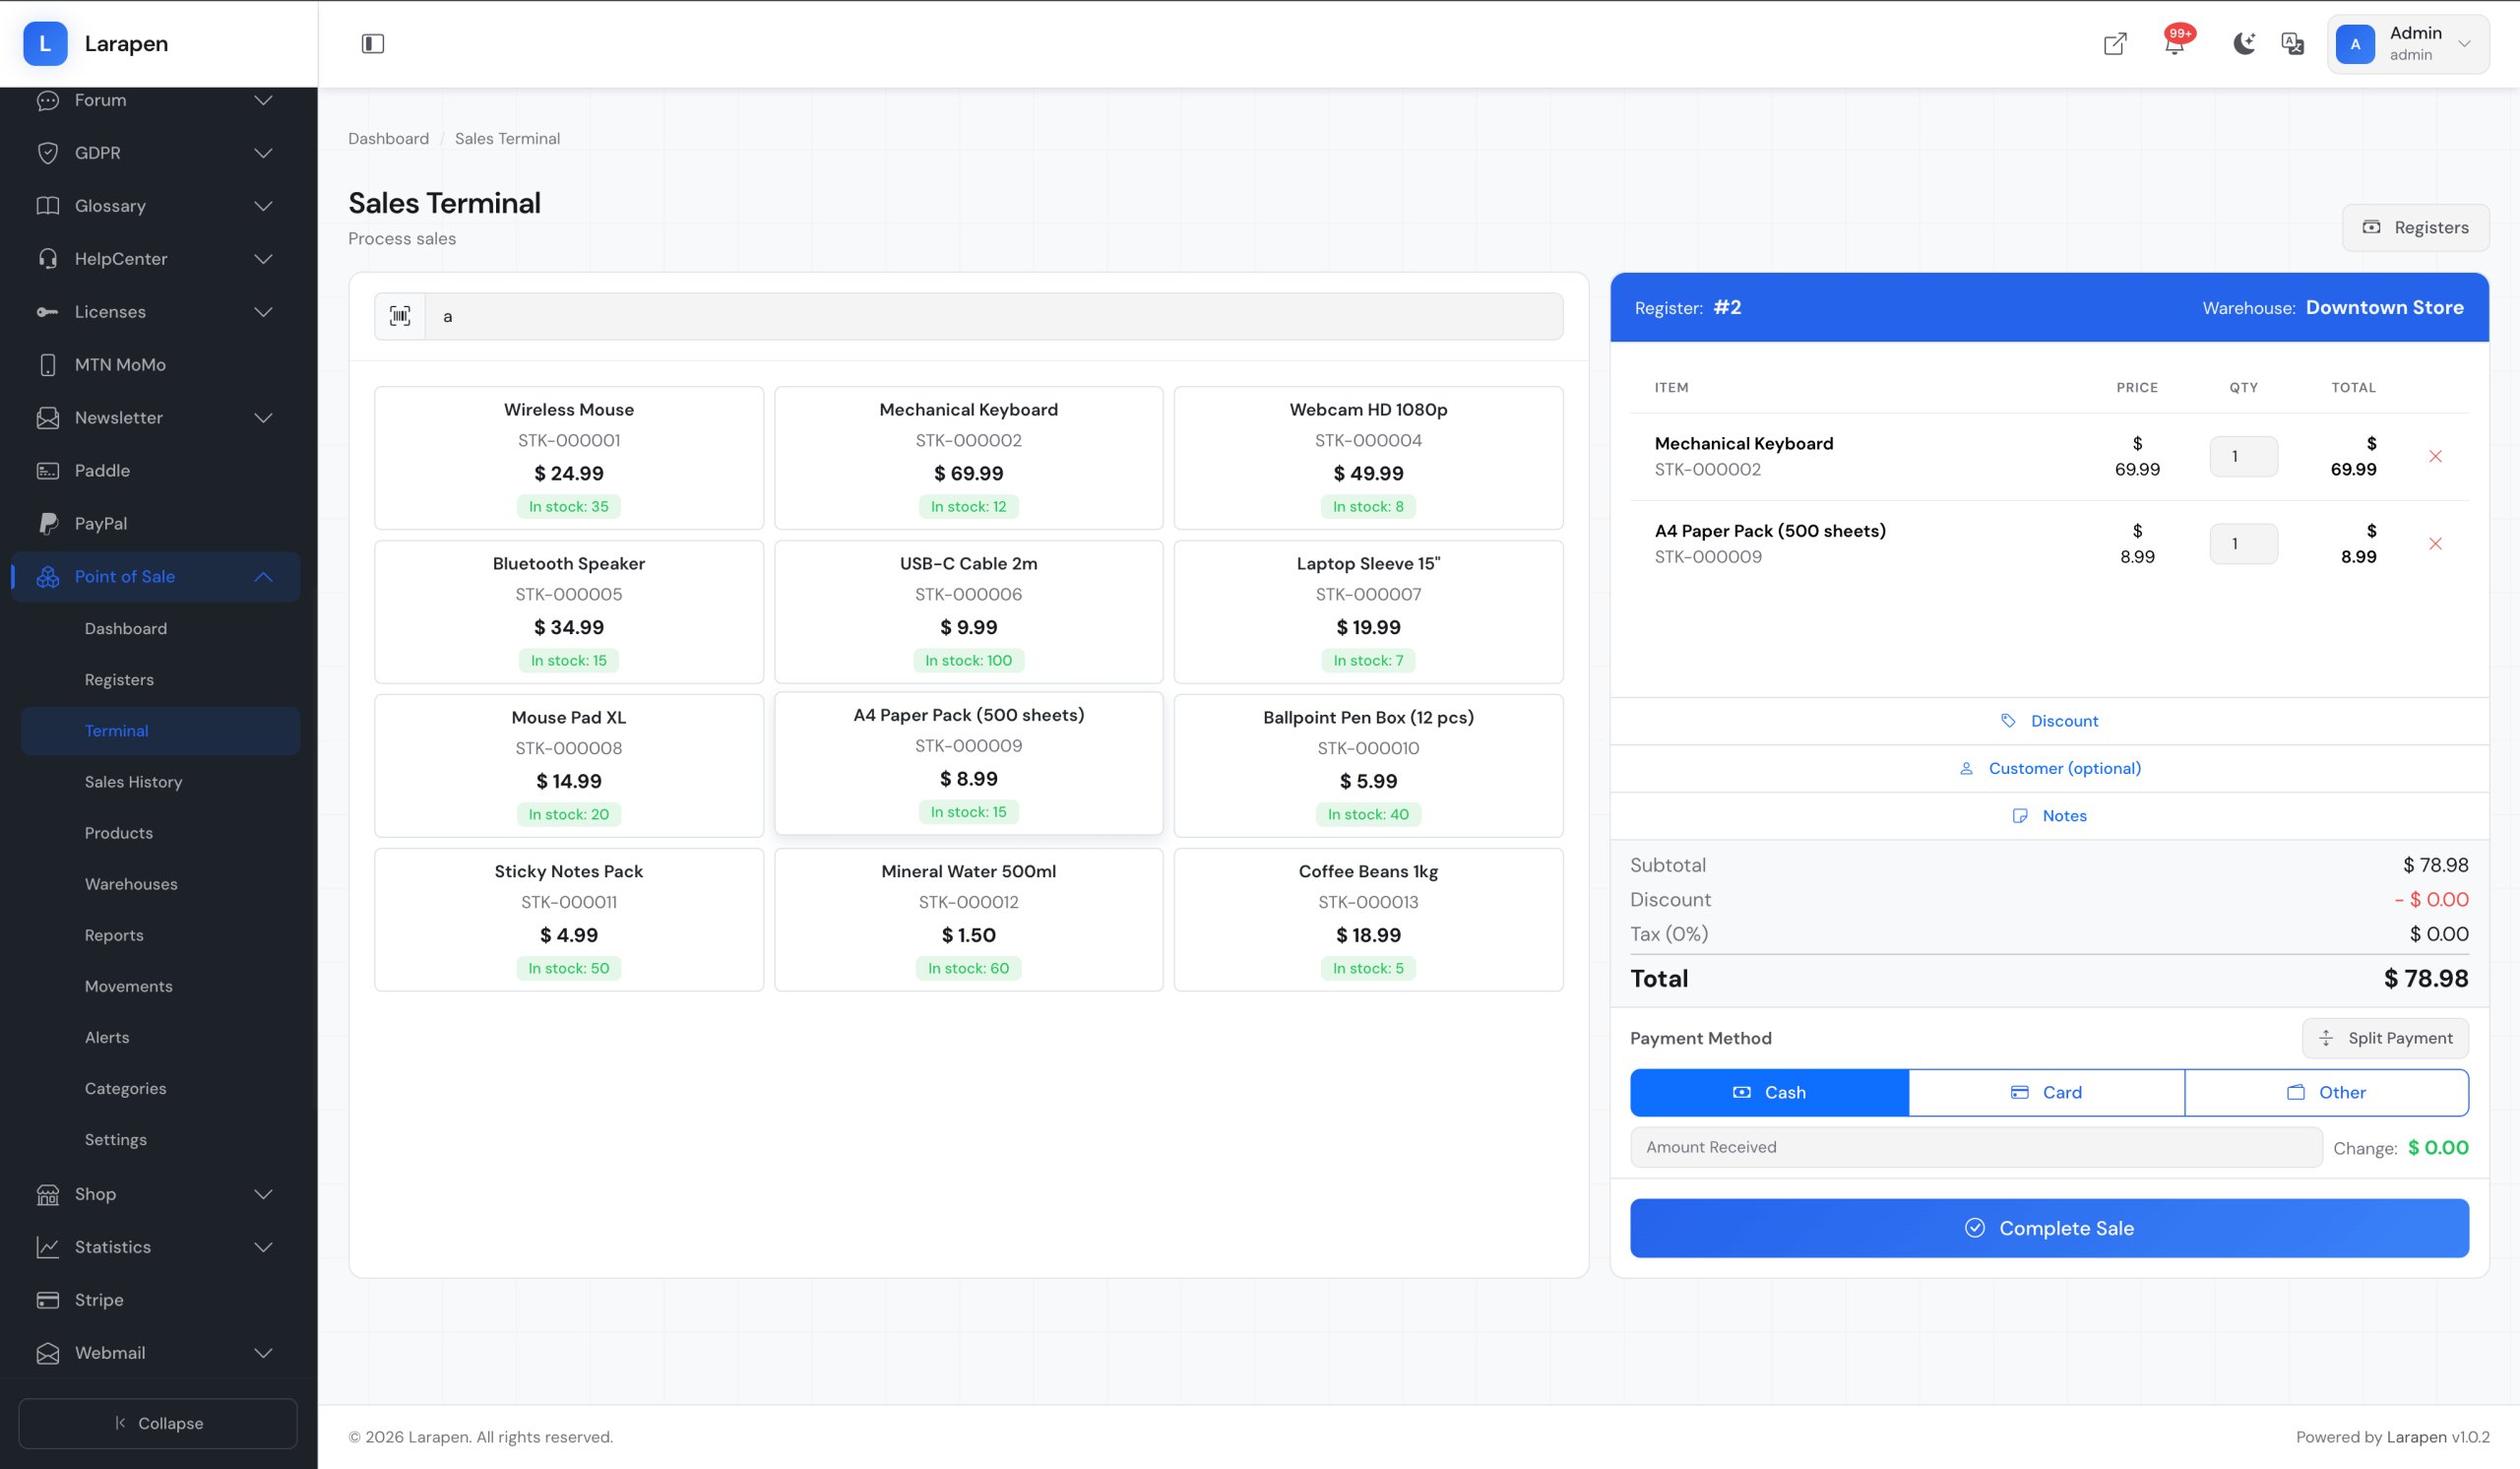This screenshot has height=1469, width=2520.
Task: Remove Mechanical Keyboard from cart
Action: click(2435, 456)
